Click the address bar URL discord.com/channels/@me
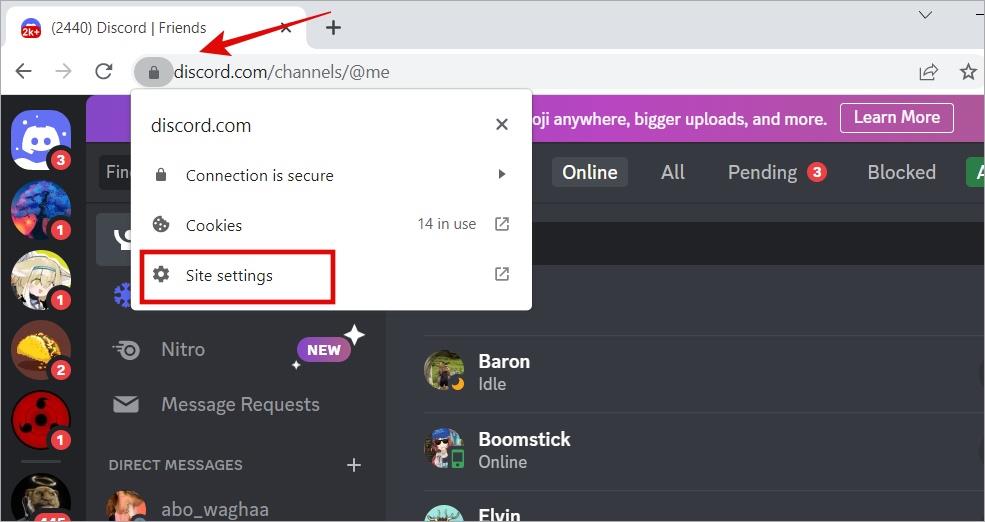Screen dimensions: 985x522 coord(281,72)
